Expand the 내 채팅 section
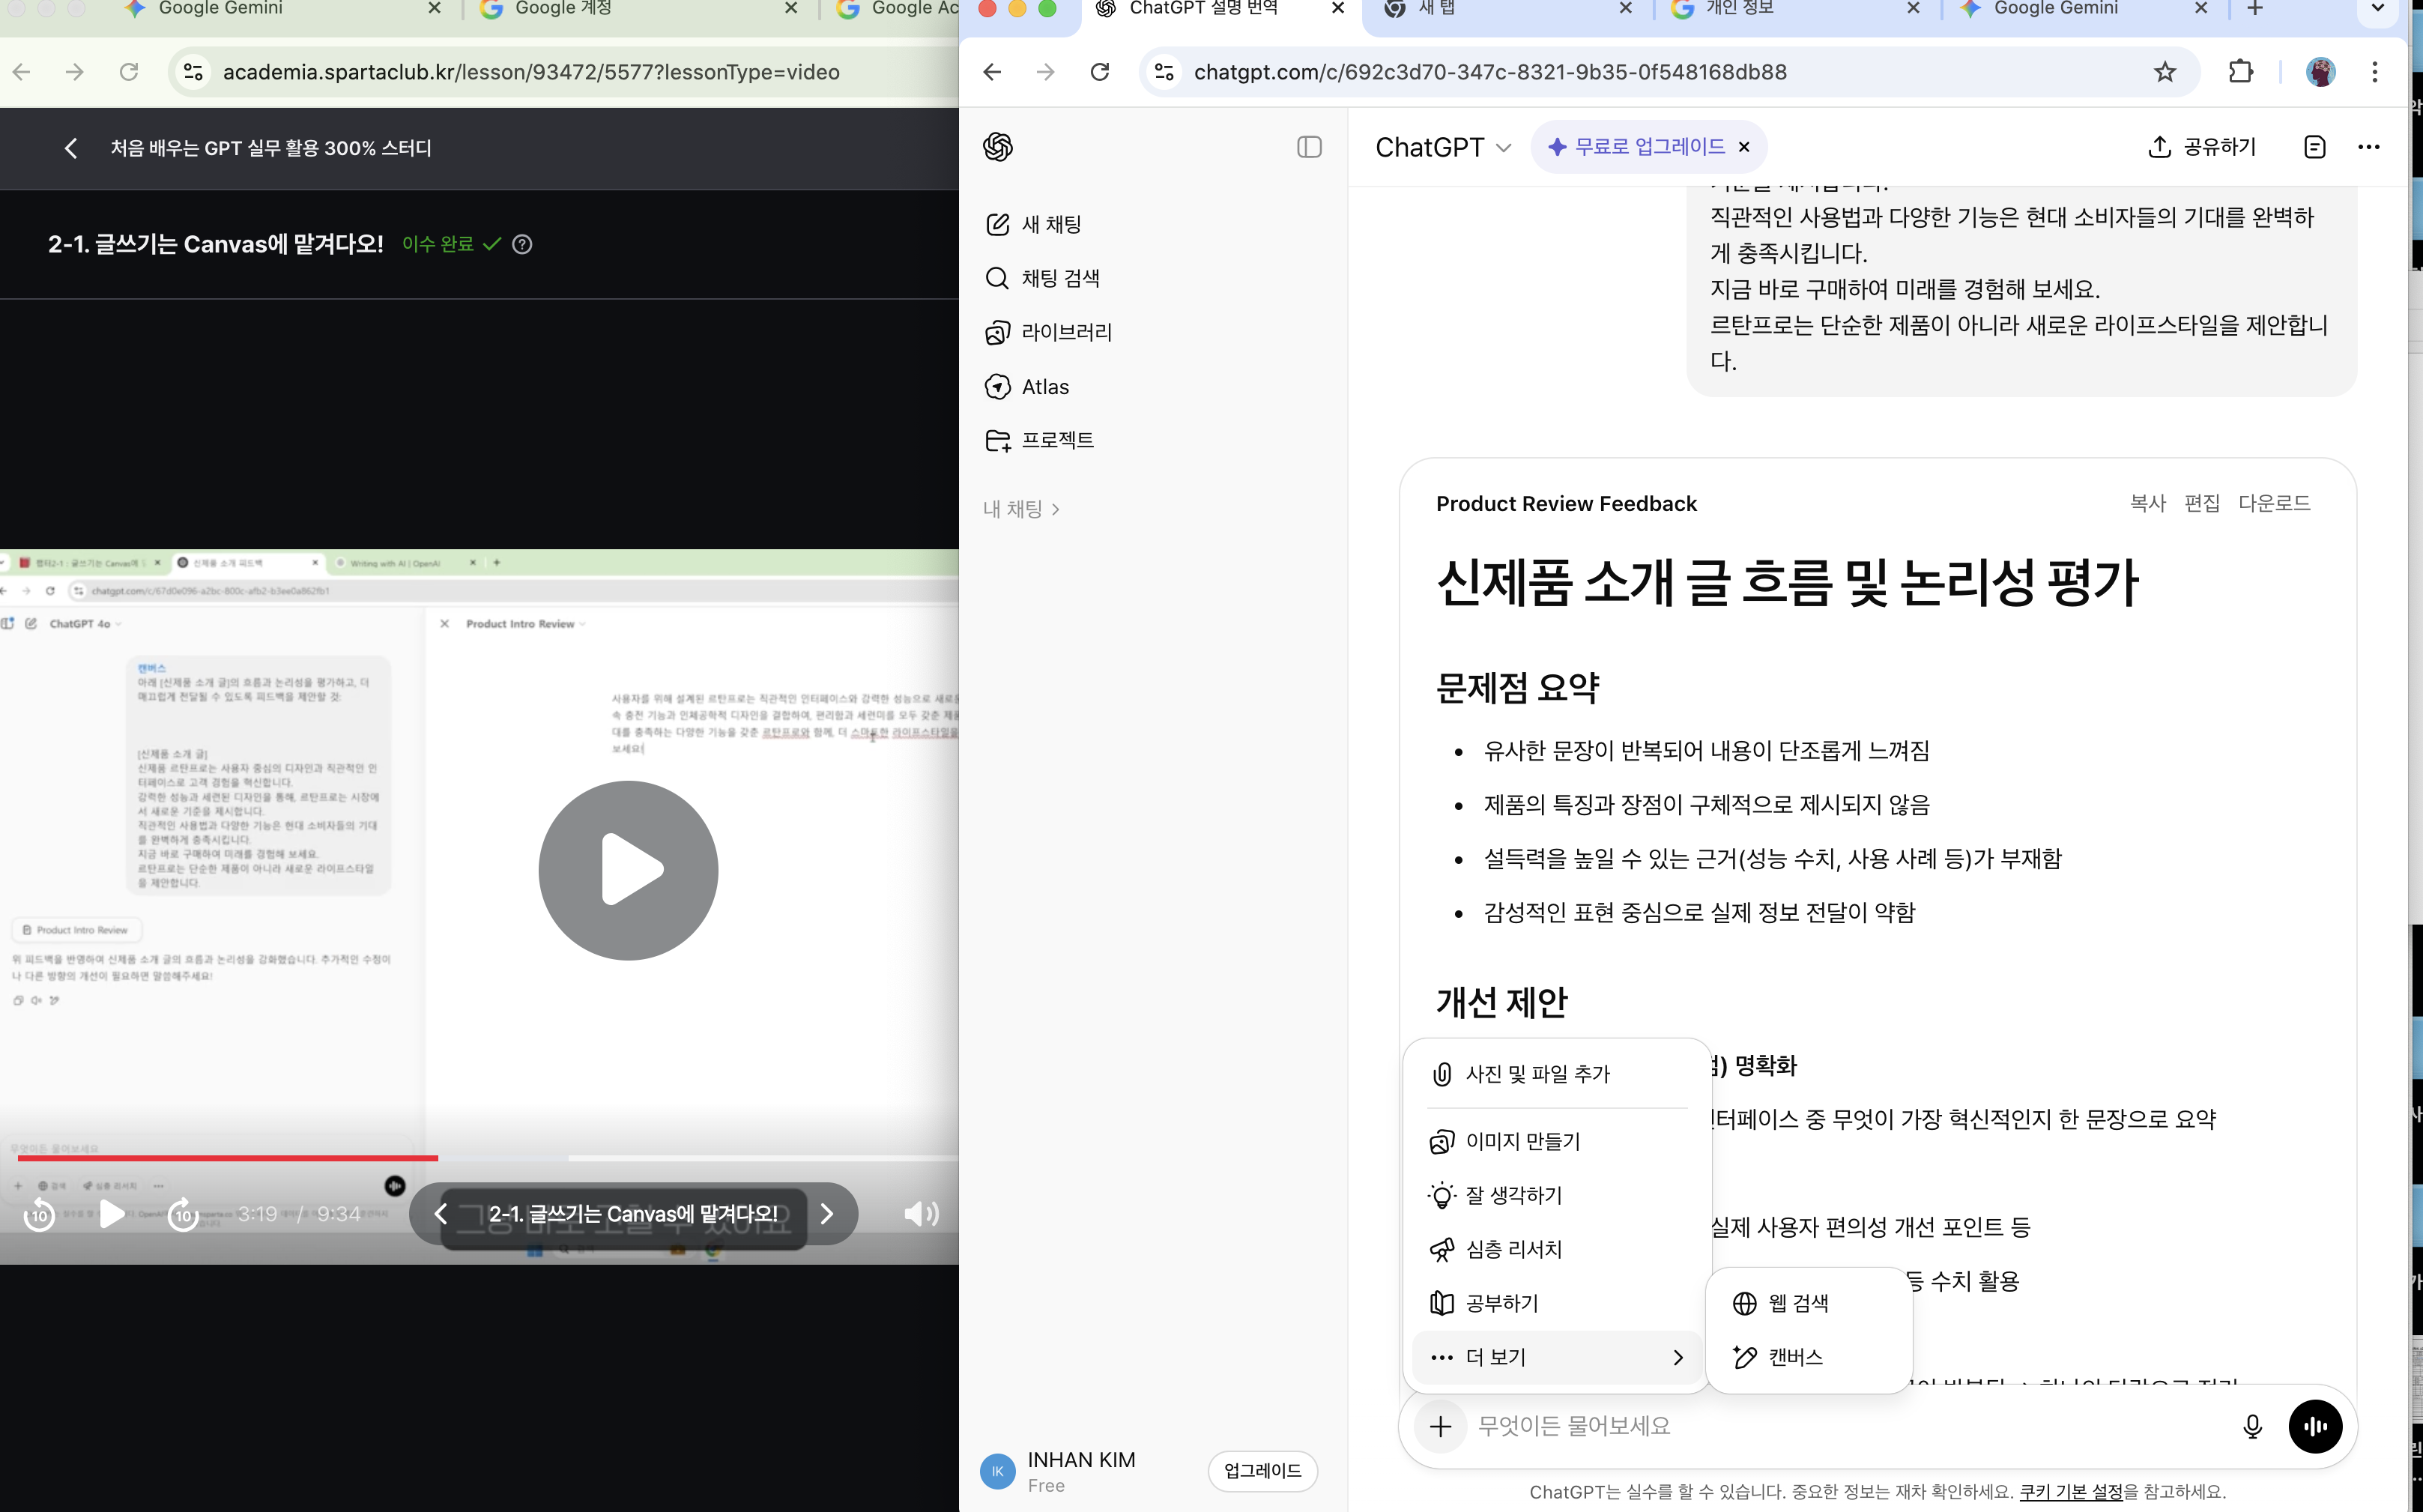Image resolution: width=2423 pixels, height=1512 pixels. [x=1021, y=509]
